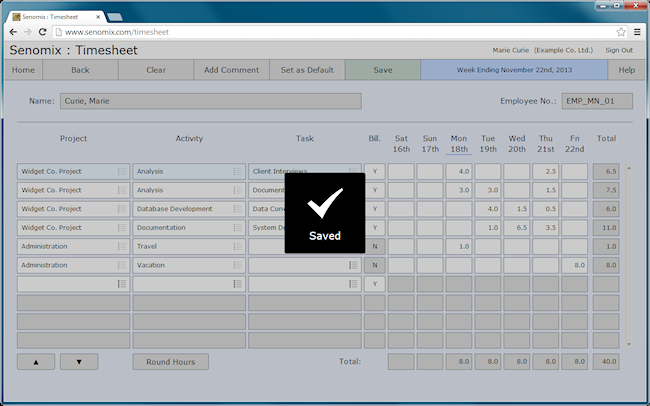Click the Sign Out link
Screen dimensions: 650x406
[619, 50]
